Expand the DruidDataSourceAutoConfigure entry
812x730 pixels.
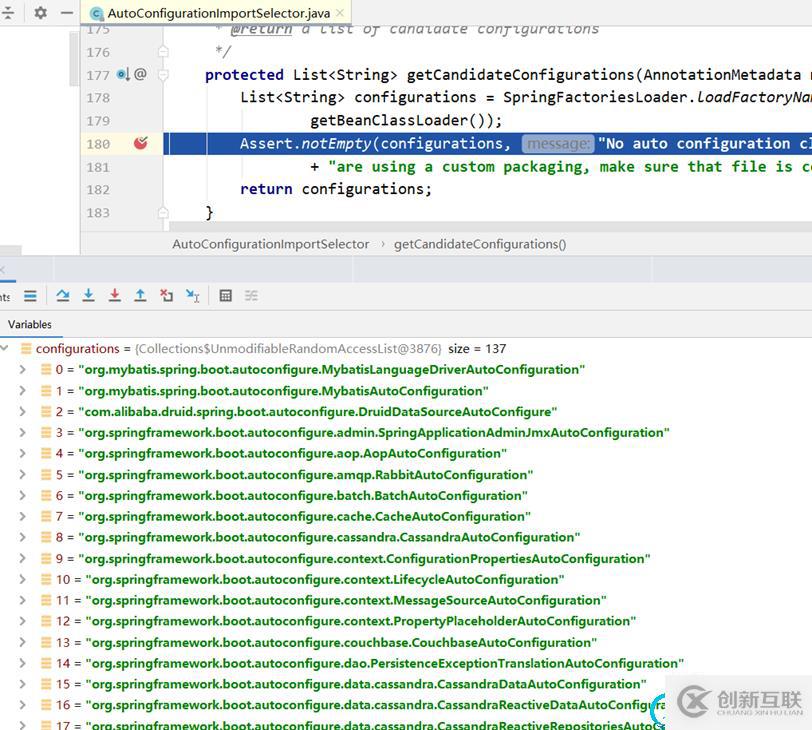pyautogui.click(x=23, y=412)
